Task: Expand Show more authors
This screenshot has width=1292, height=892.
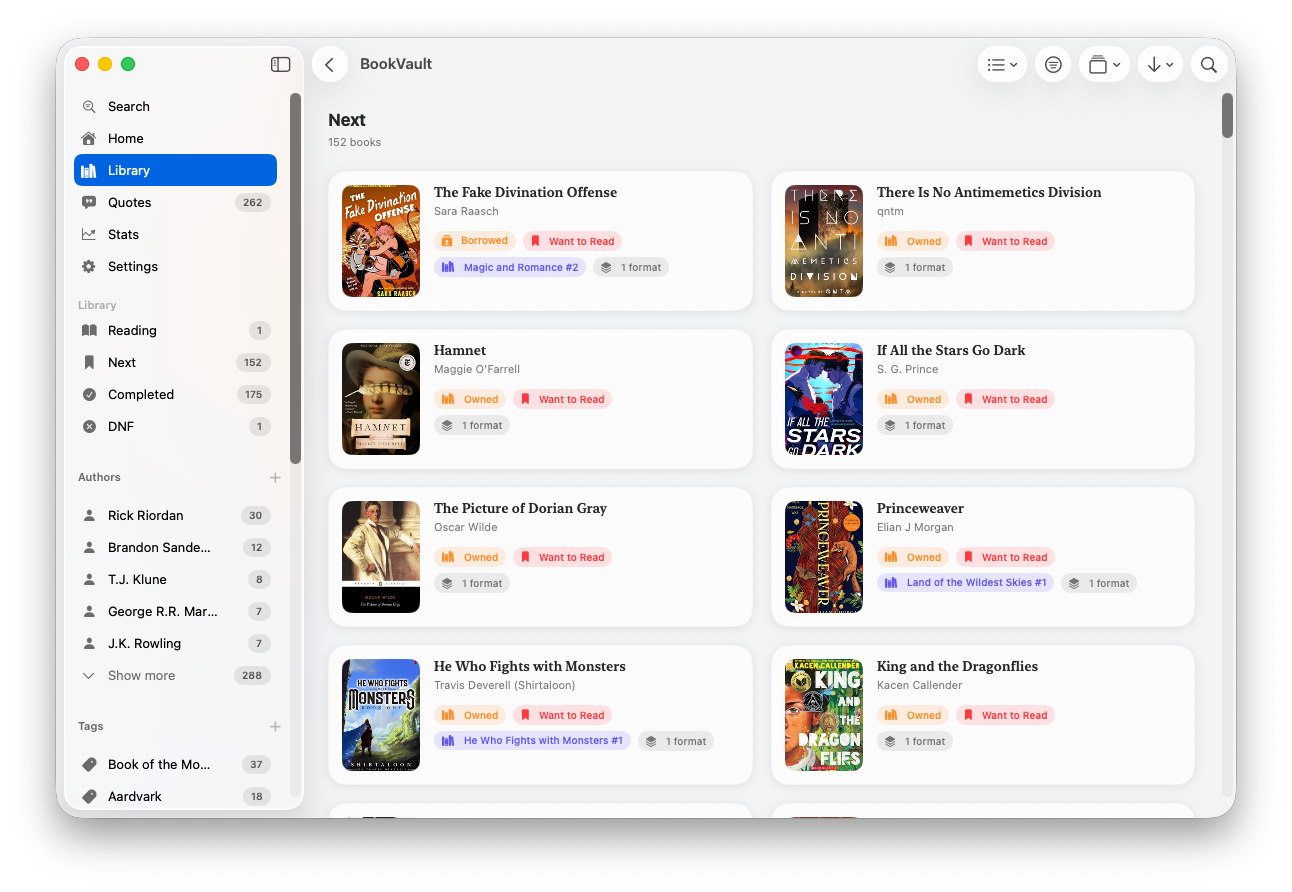Action: [175, 675]
